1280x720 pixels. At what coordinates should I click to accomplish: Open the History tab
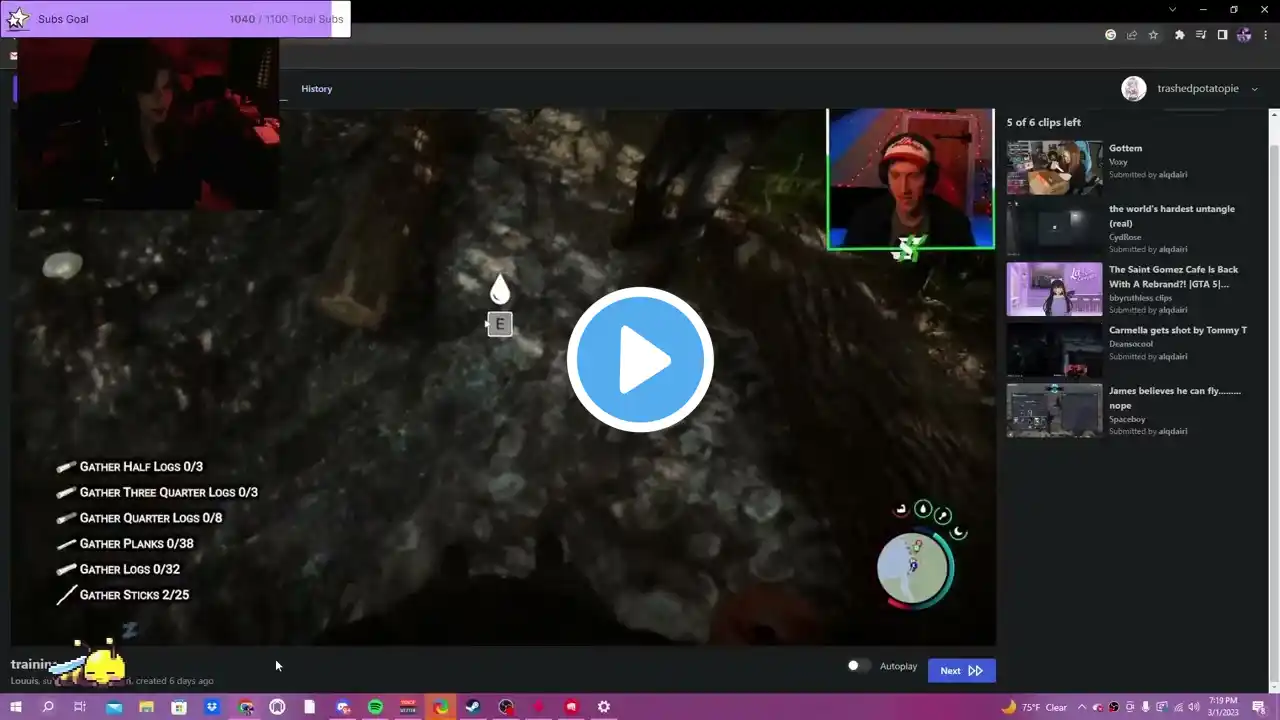[x=316, y=89]
